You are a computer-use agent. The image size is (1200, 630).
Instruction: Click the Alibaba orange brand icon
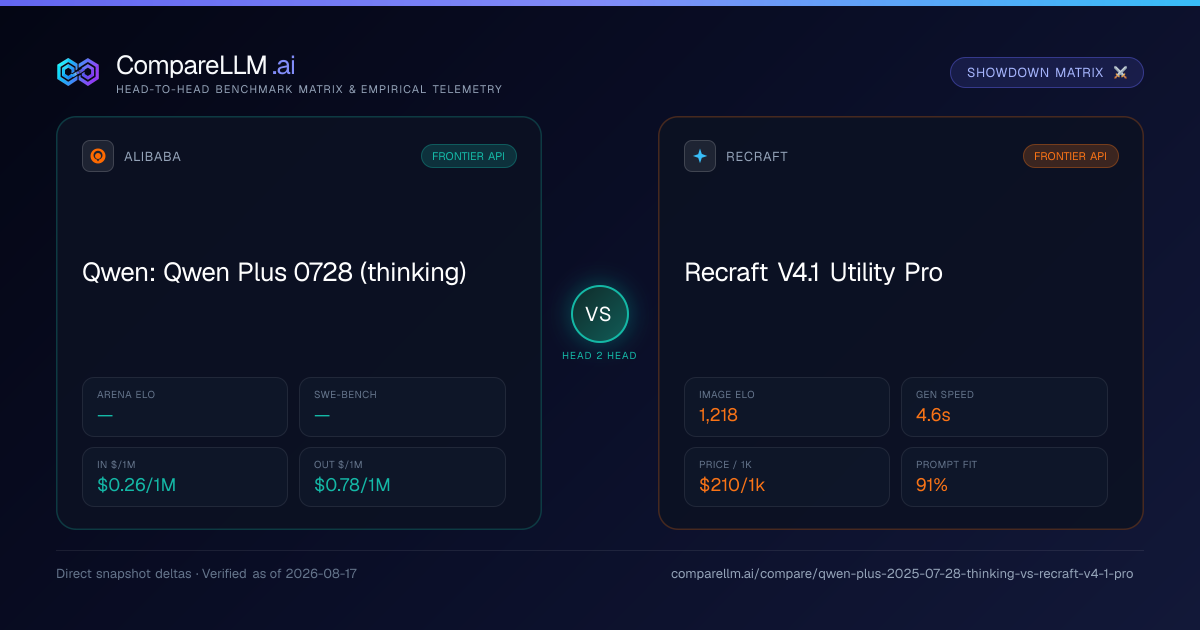tap(98, 156)
